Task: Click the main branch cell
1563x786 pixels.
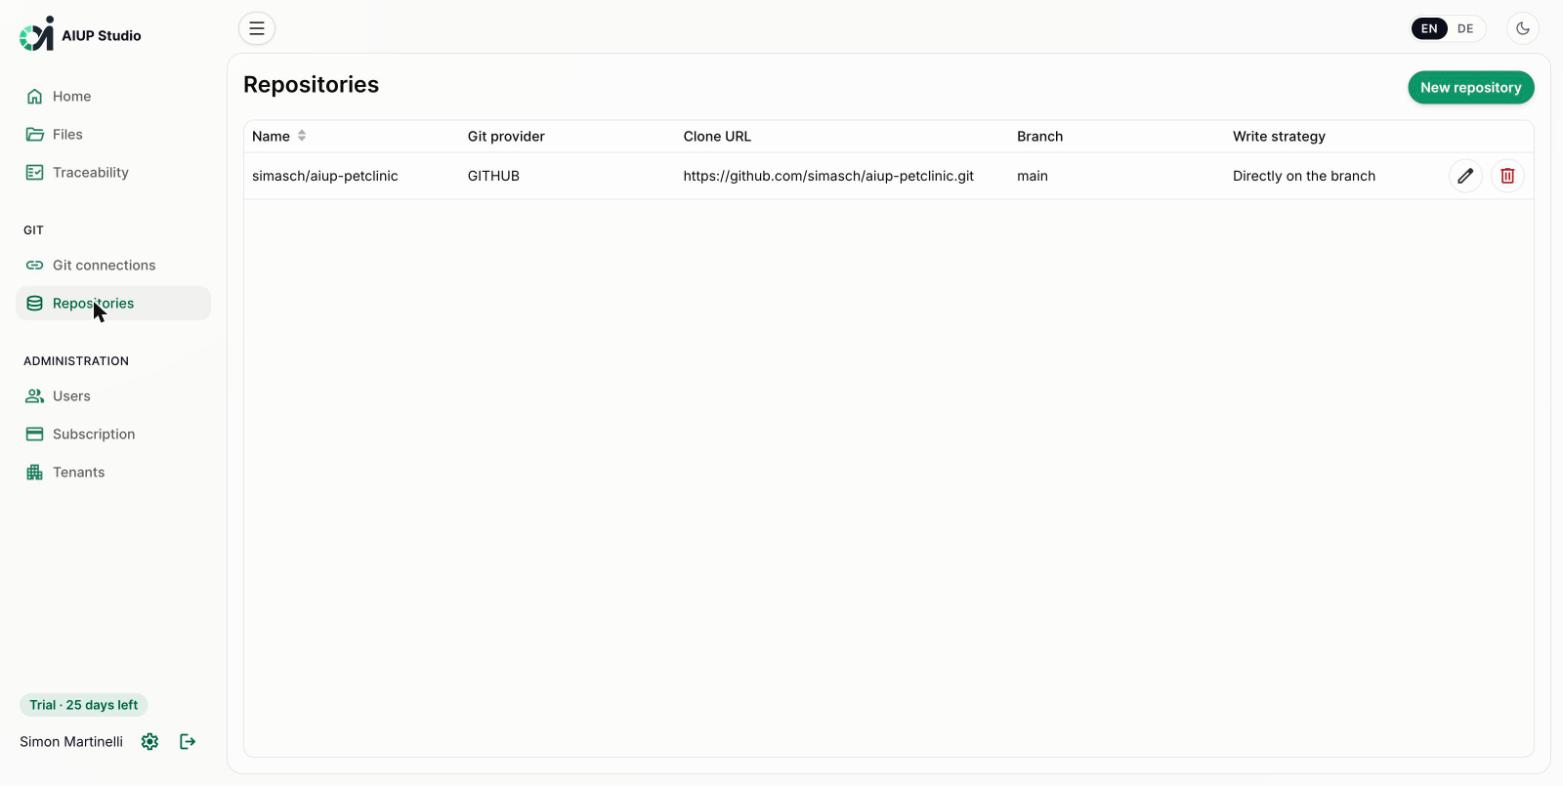Action: tap(1032, 176)
